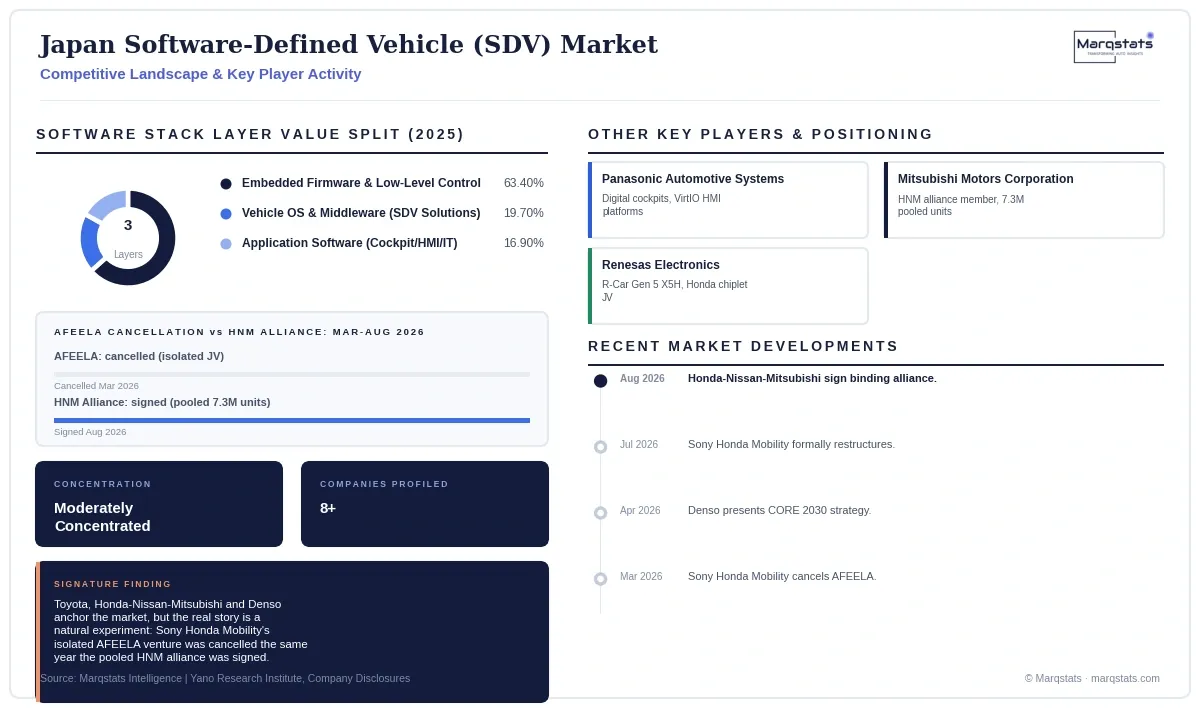Open the Panasonic Automotive Systems card
Image resolution: width=1200 pixels, height=708 pixels.
pos(728,200)
